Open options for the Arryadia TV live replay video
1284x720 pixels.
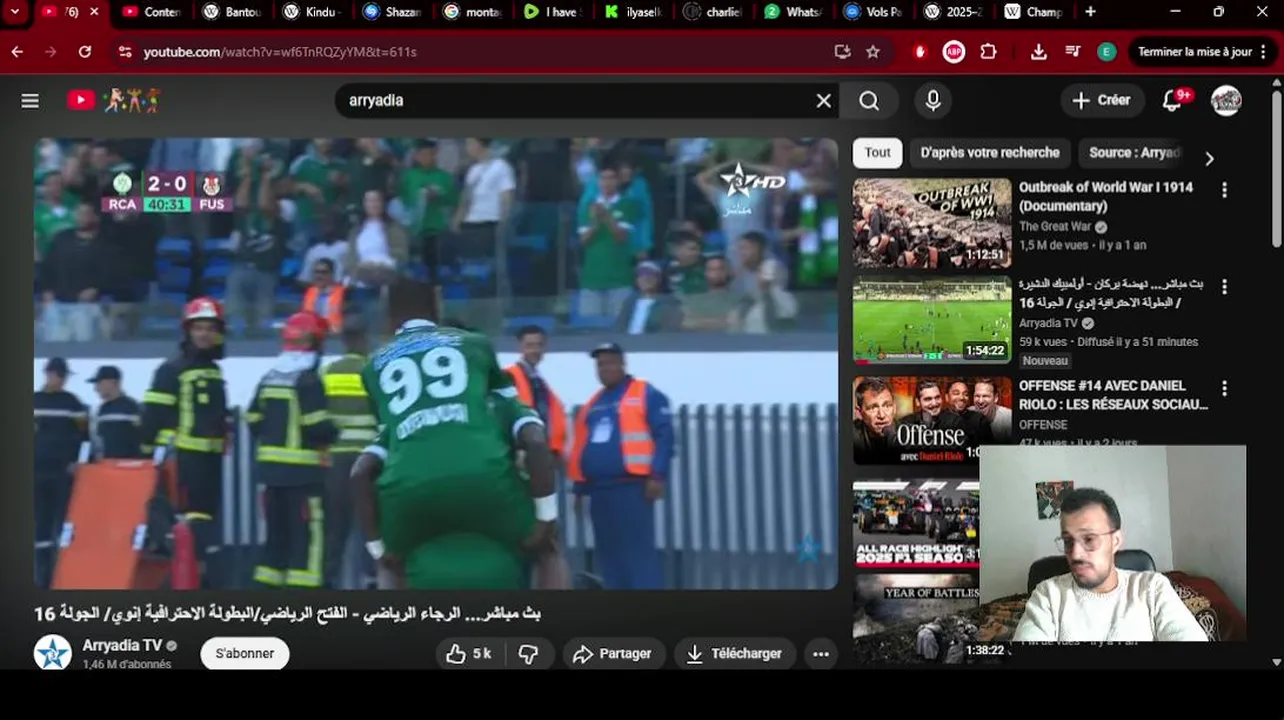(x=1224, y=286)
